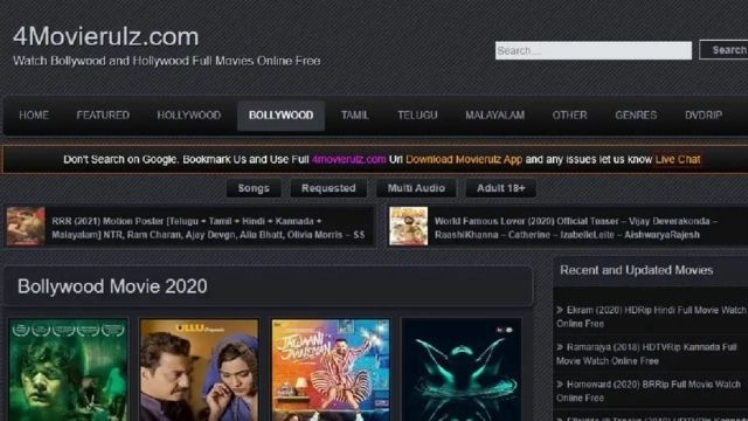748x421 pixels.
Task: Open the HOLLYWOOD category
Action: [189, 115]
